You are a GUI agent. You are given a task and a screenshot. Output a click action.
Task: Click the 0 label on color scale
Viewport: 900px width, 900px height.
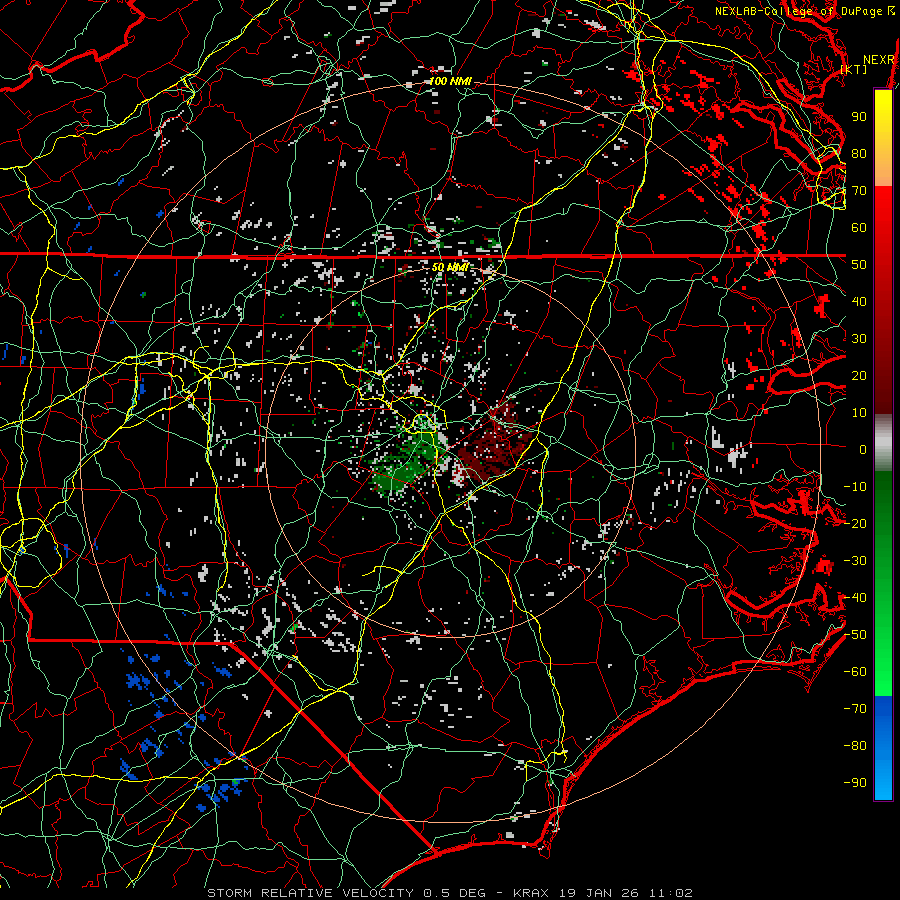(x=863, y=450)
